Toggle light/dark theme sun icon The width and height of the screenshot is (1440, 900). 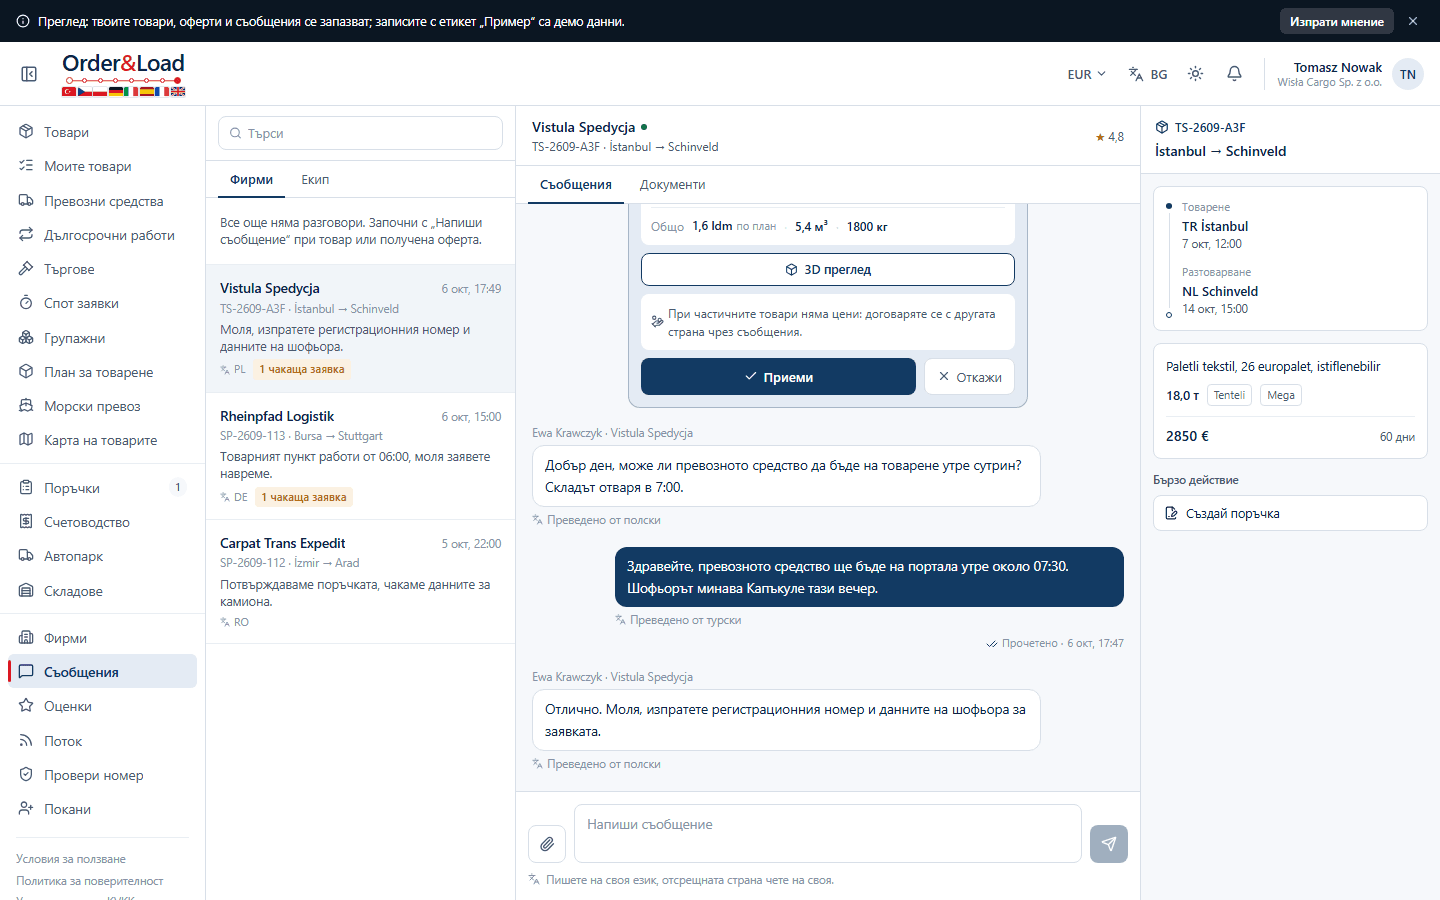tap(1195, 74)
